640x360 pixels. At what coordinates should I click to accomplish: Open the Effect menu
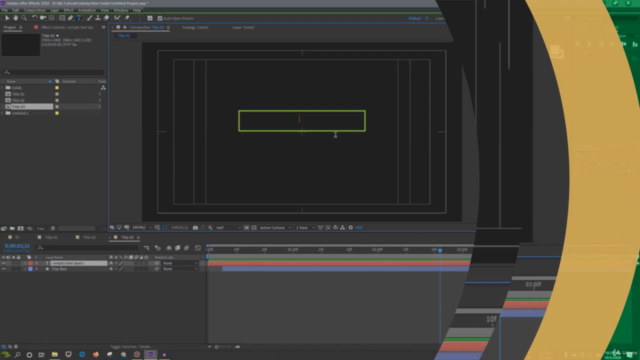coord(69,10)
